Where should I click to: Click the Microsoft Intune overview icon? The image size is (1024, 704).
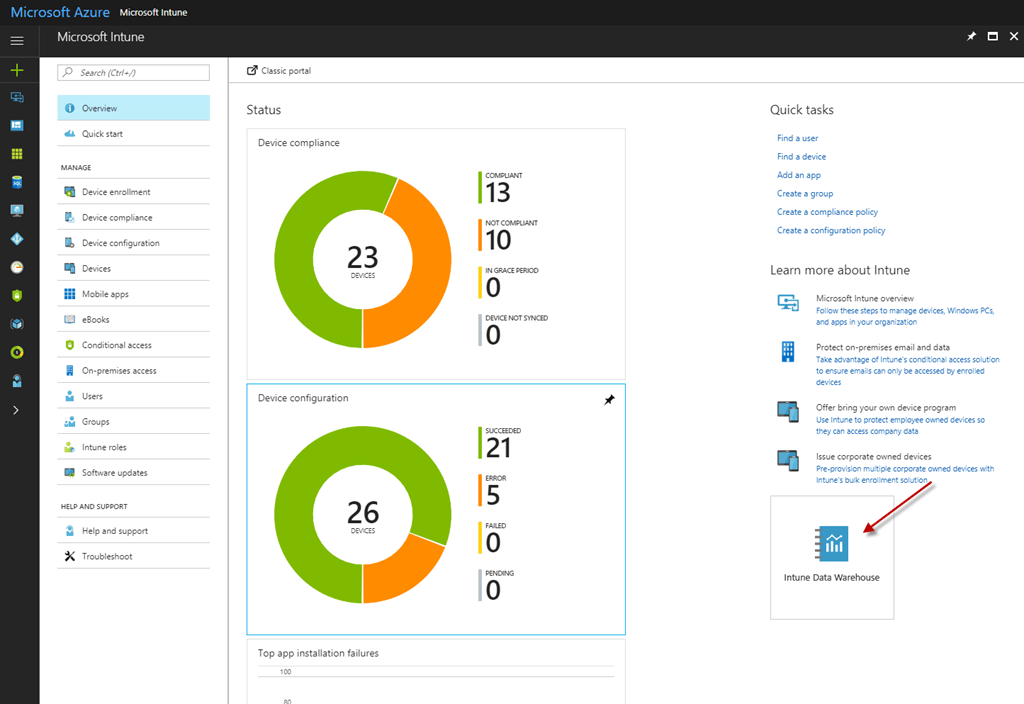pos(788,302)
